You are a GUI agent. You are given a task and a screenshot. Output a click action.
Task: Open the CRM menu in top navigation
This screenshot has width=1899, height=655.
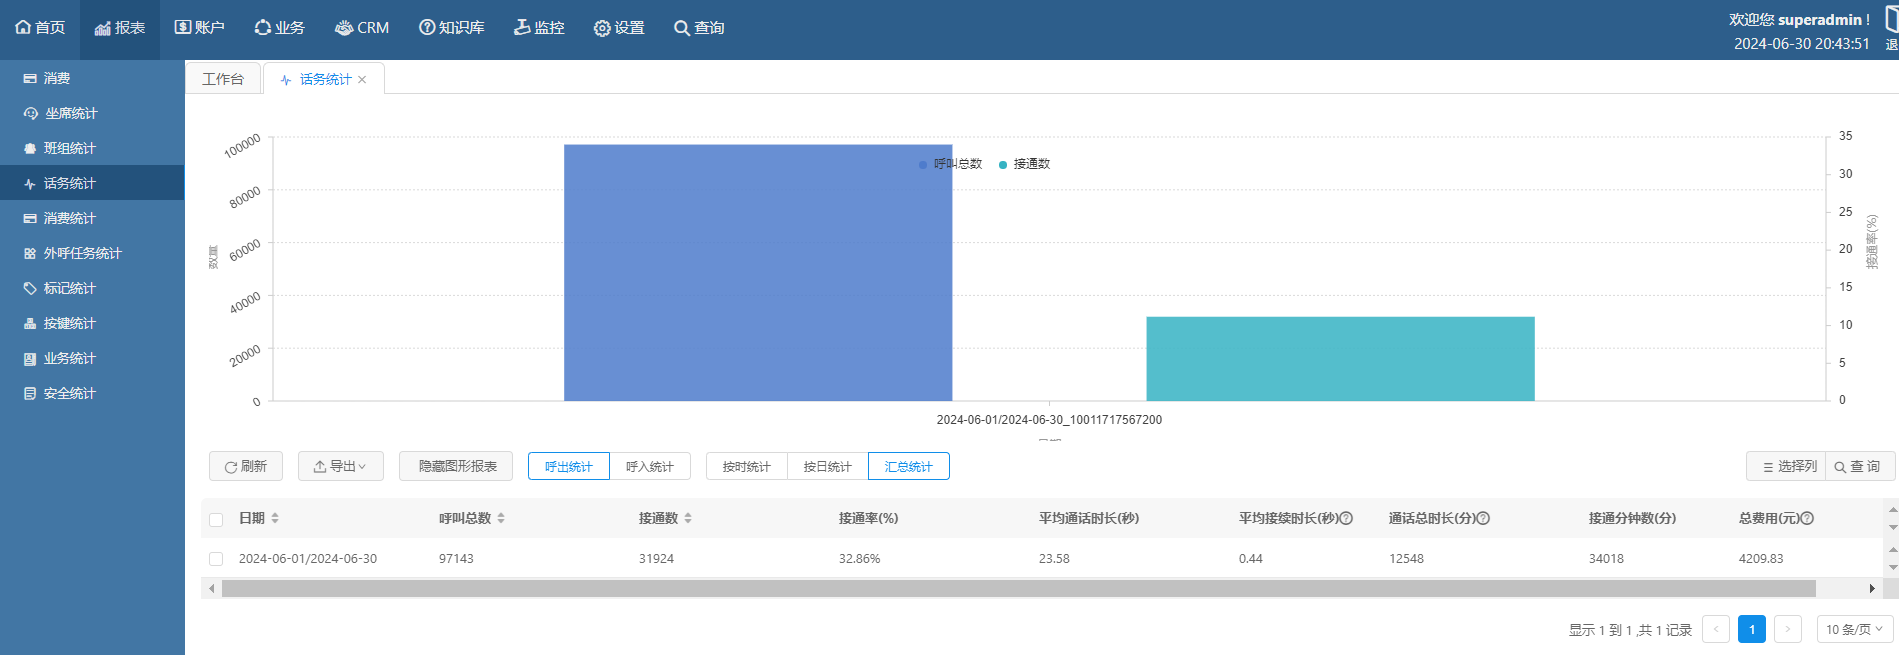click(x=362, y=28)
